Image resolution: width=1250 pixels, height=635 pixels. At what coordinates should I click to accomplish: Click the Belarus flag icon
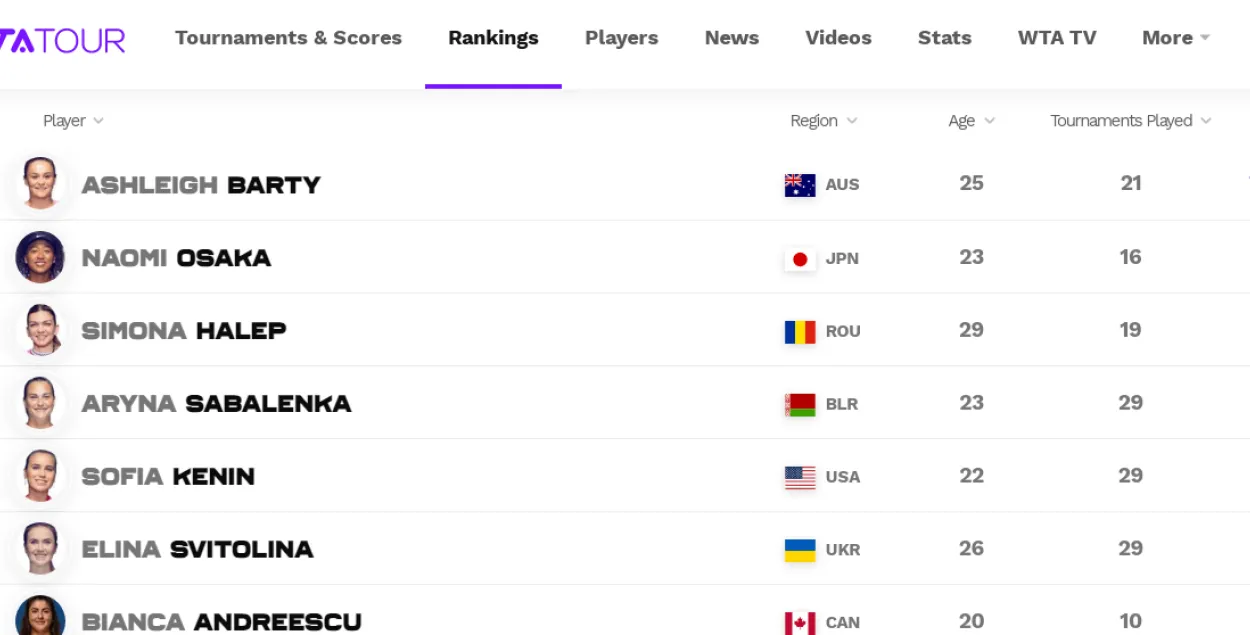click(x=800, y=405)
